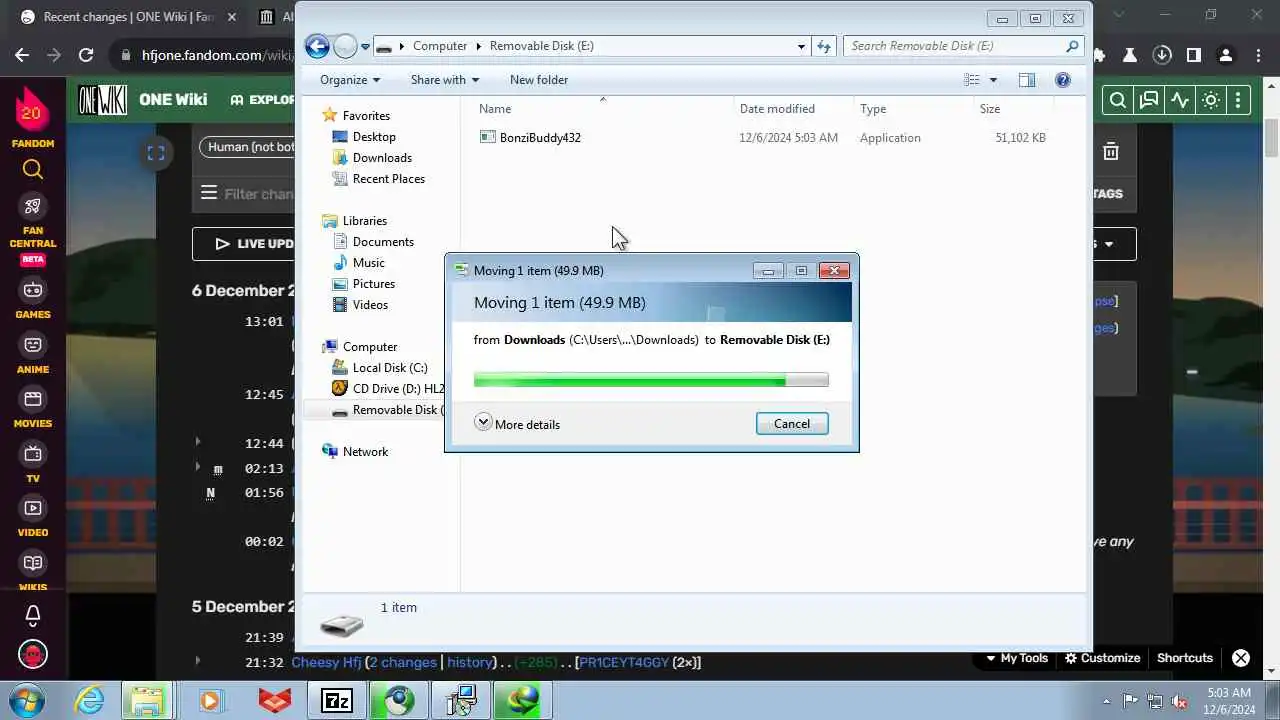Image resolution: width=1280 pixels, height=720 pixels.
Task: Open Chrome three-dot menu
Action: coord(1258,55)
